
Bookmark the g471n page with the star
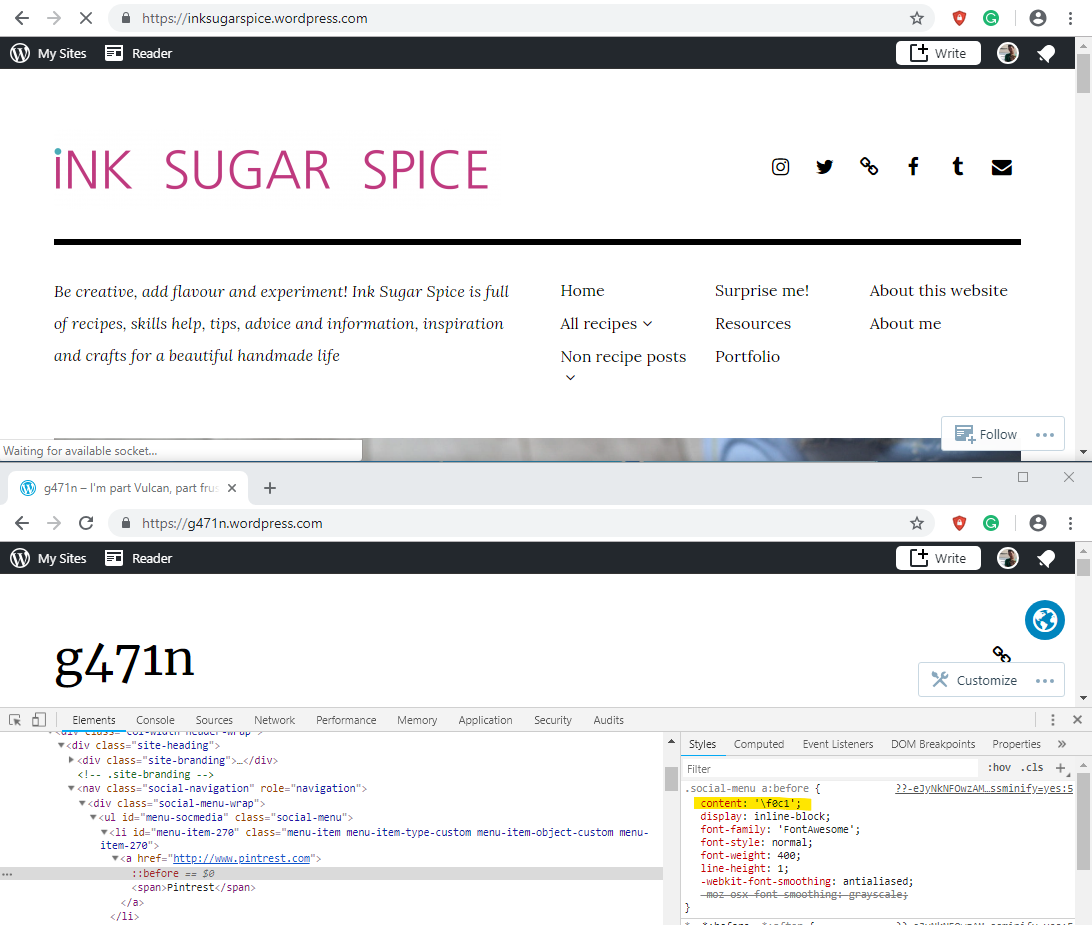pos(916,523)
